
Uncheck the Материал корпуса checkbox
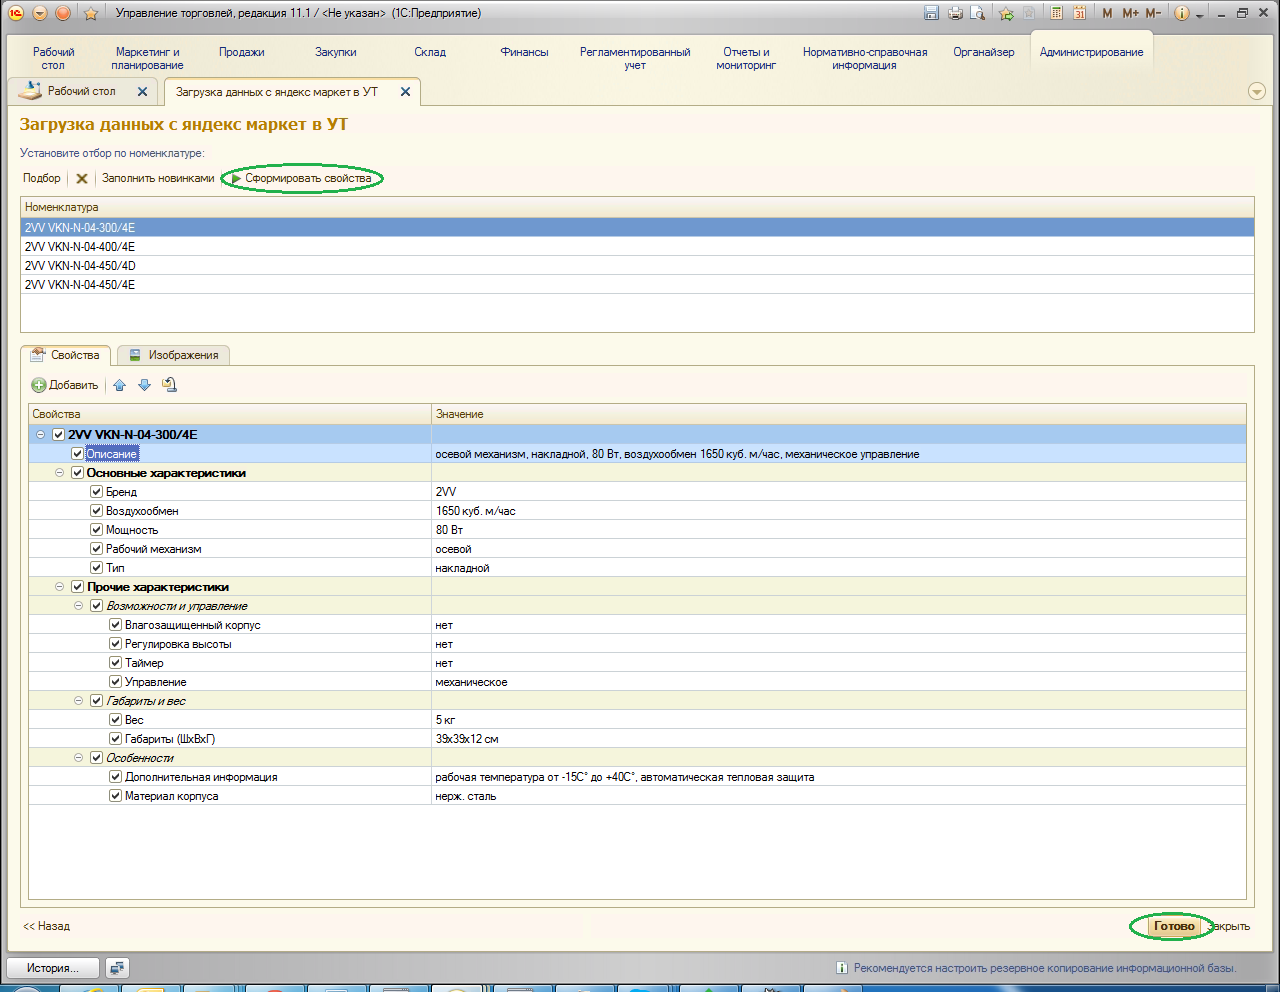coord(116,796)
